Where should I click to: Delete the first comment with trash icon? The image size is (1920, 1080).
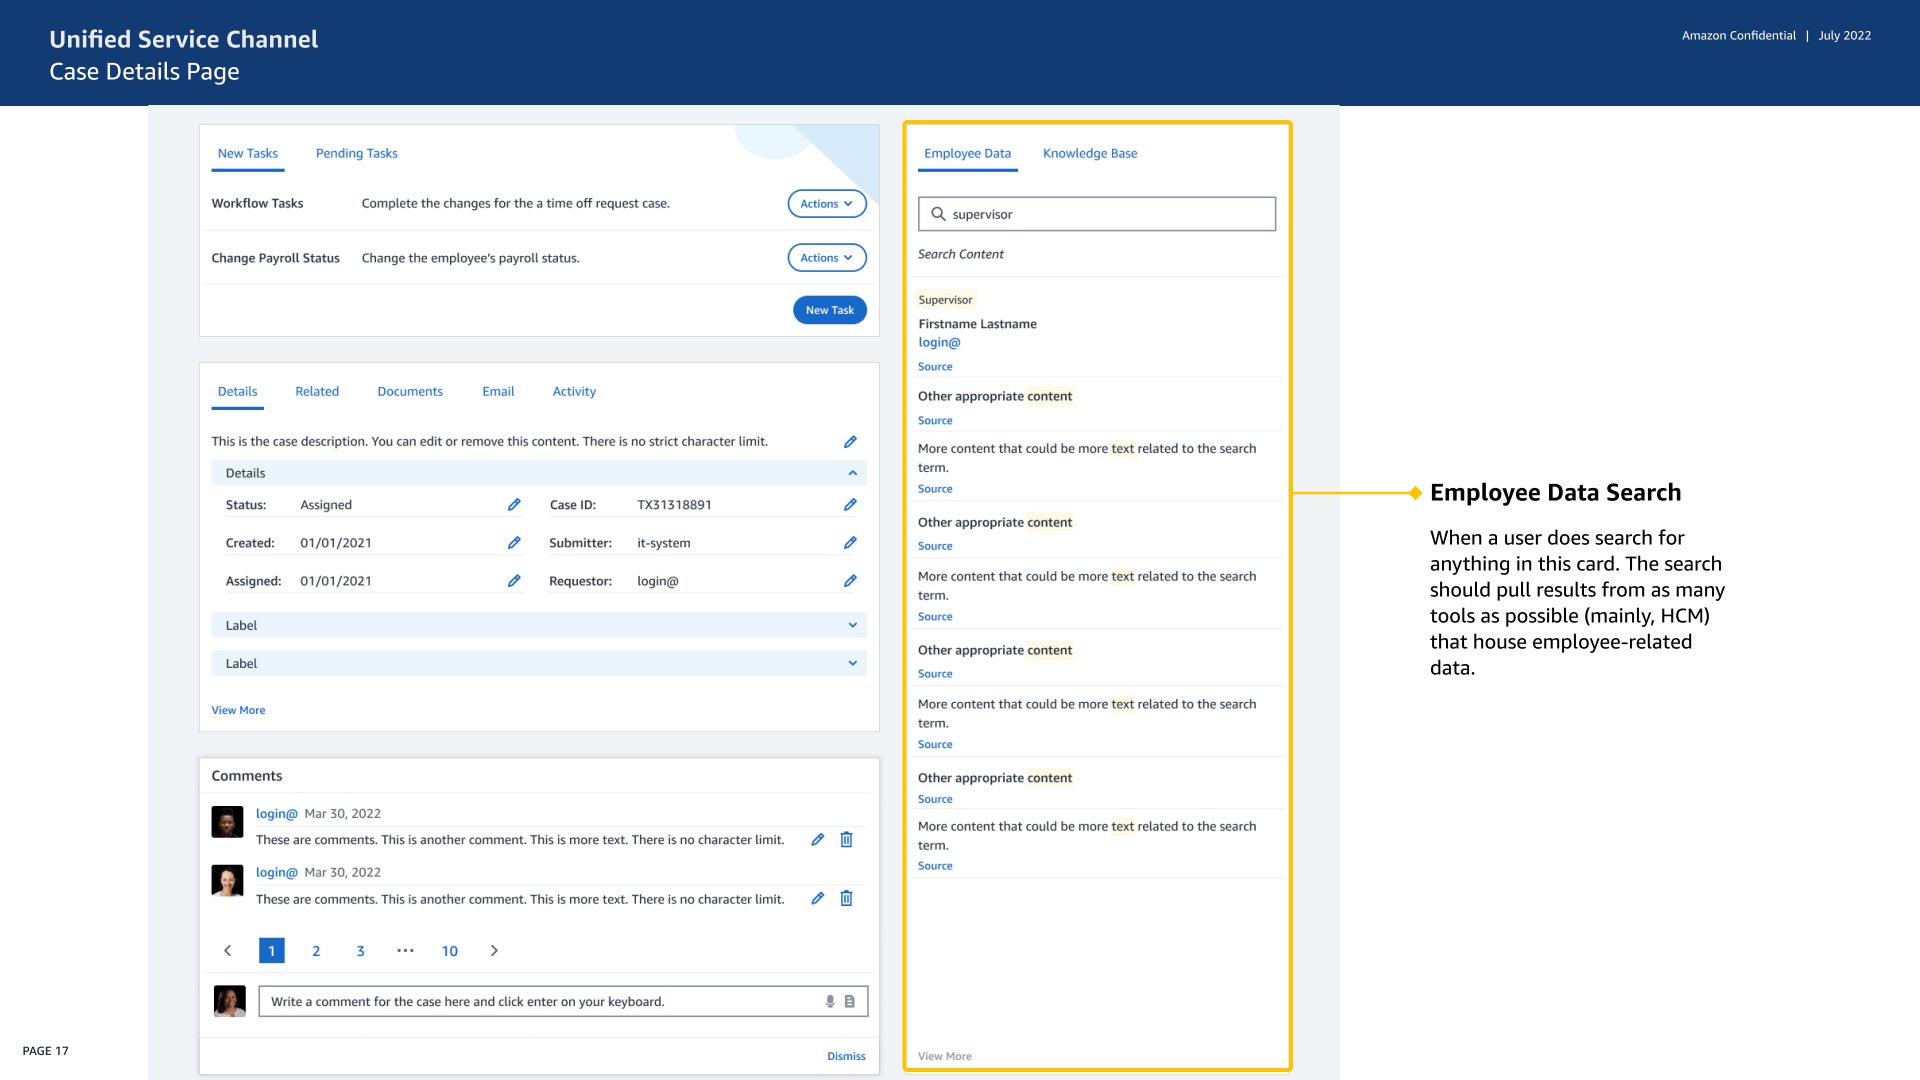pos(846,840)
